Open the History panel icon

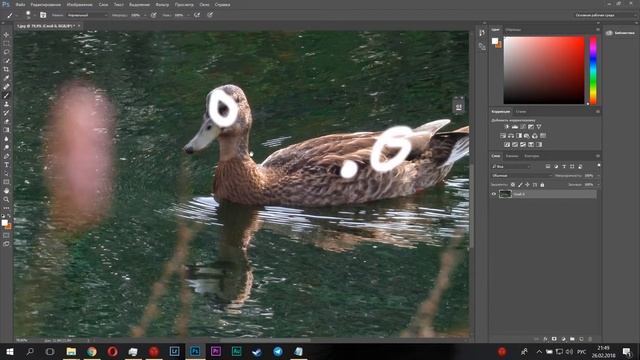pyautogui.click(x=482, y=33)
